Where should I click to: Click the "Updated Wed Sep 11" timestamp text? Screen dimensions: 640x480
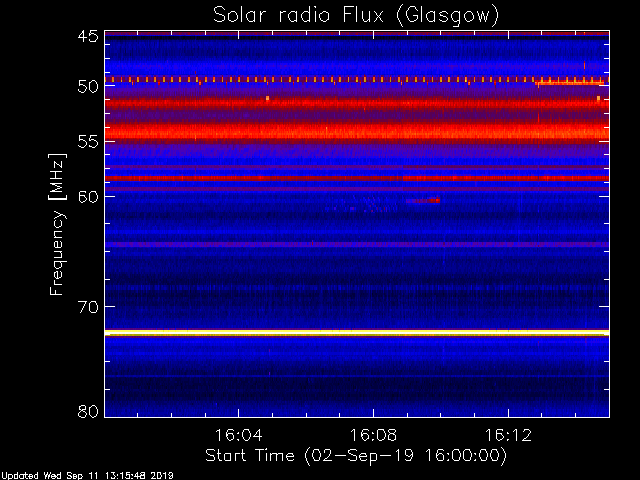[x=87, y=476]
